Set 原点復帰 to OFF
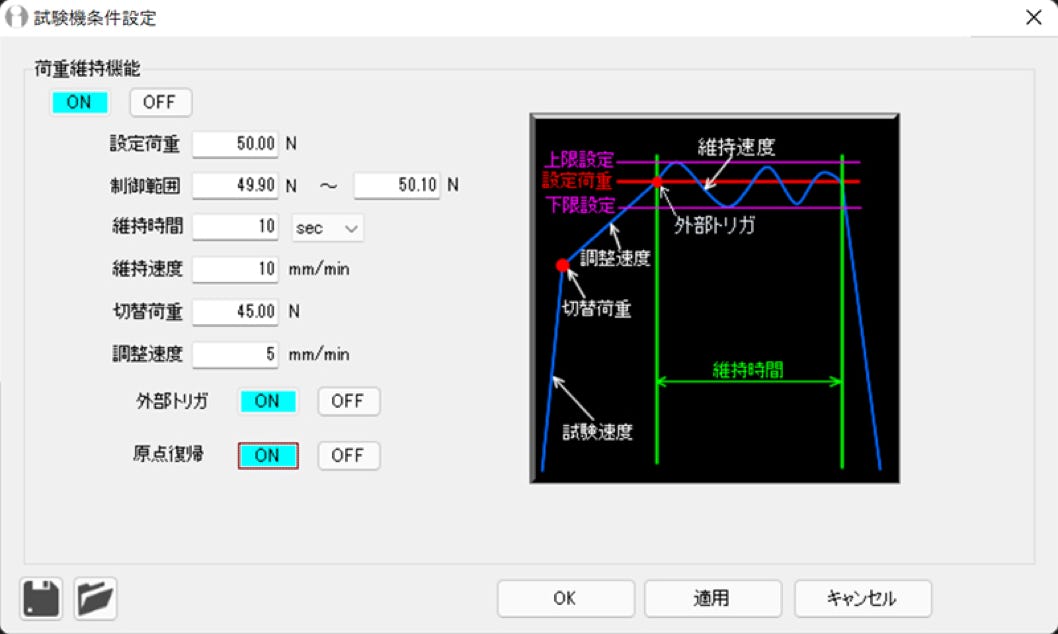1058x634 pixels. point(348,455)
